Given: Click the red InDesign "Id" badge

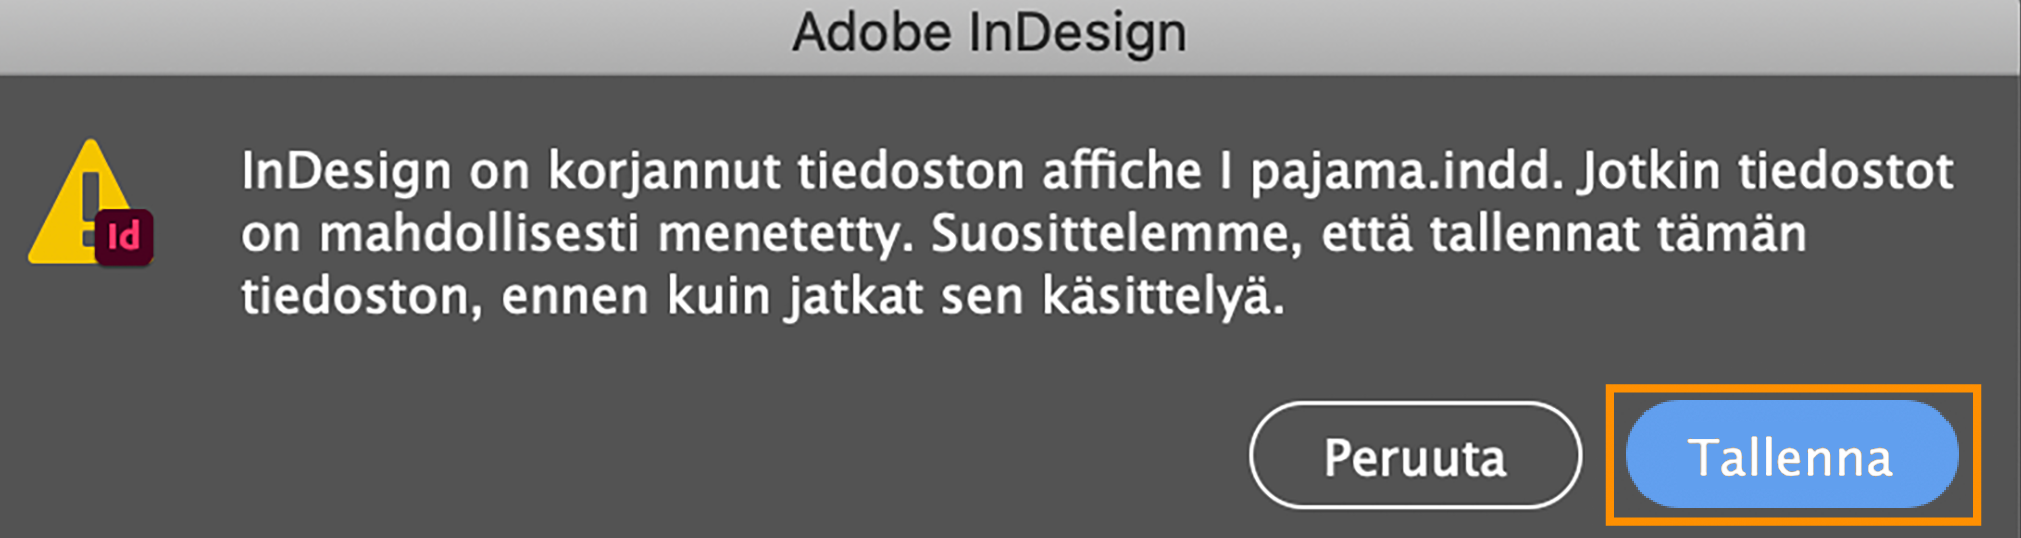Looking at the screenshot, I should tap(124, 237).
